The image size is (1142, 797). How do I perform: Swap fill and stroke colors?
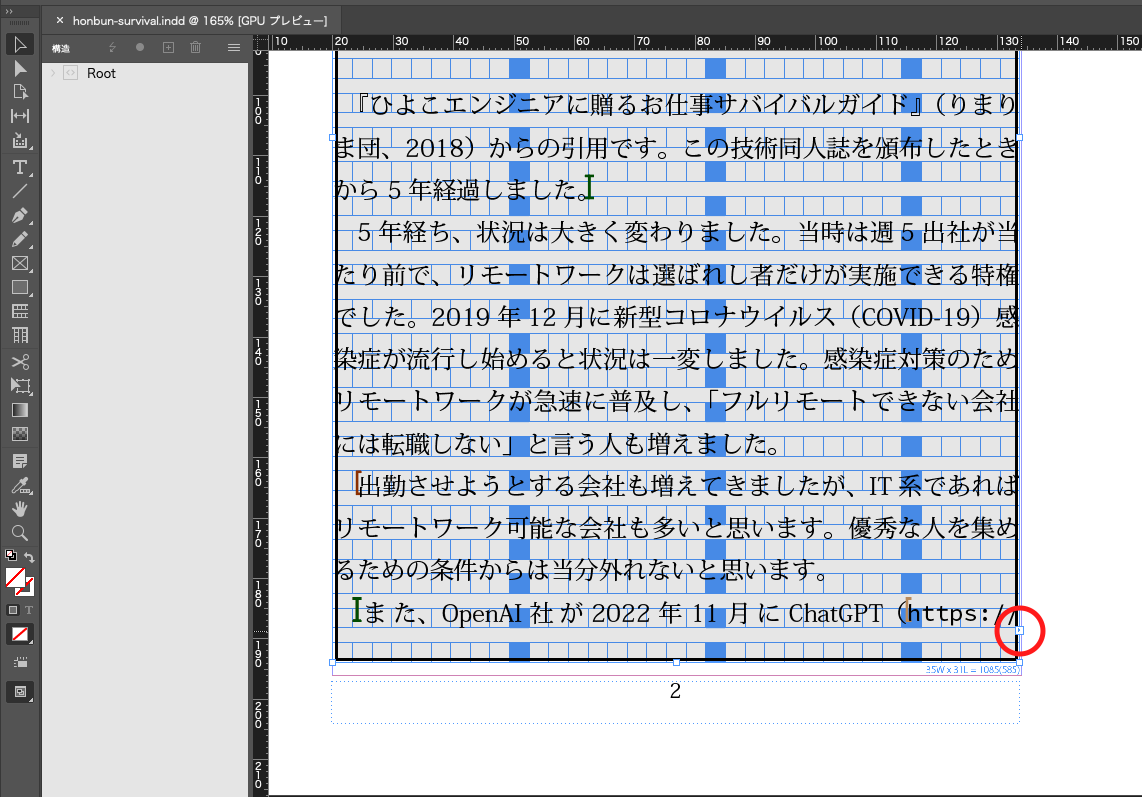pos(29,557)
